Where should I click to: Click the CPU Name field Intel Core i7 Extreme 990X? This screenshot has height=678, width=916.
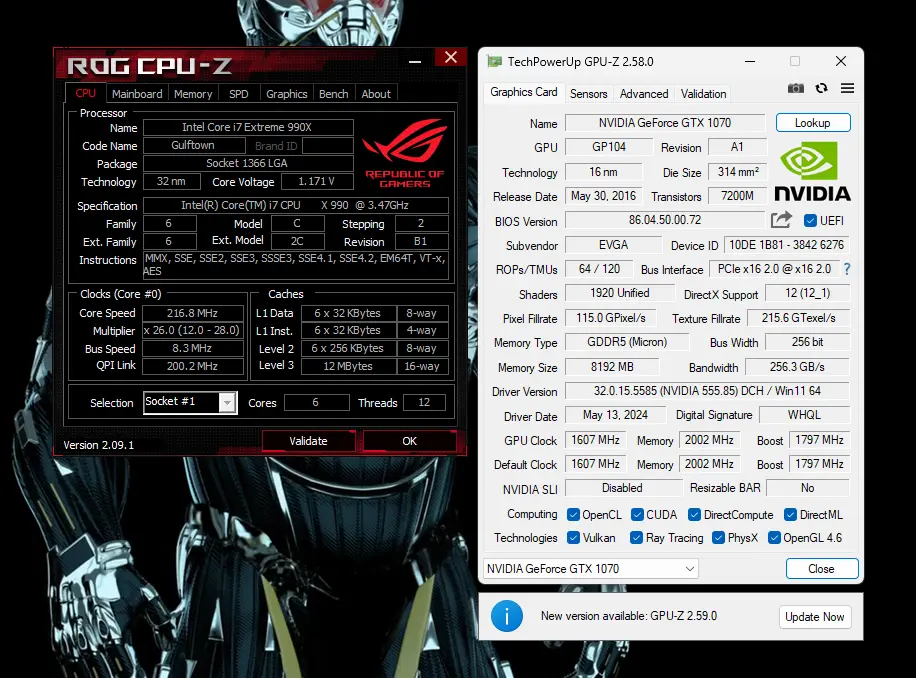coord(248,127)
